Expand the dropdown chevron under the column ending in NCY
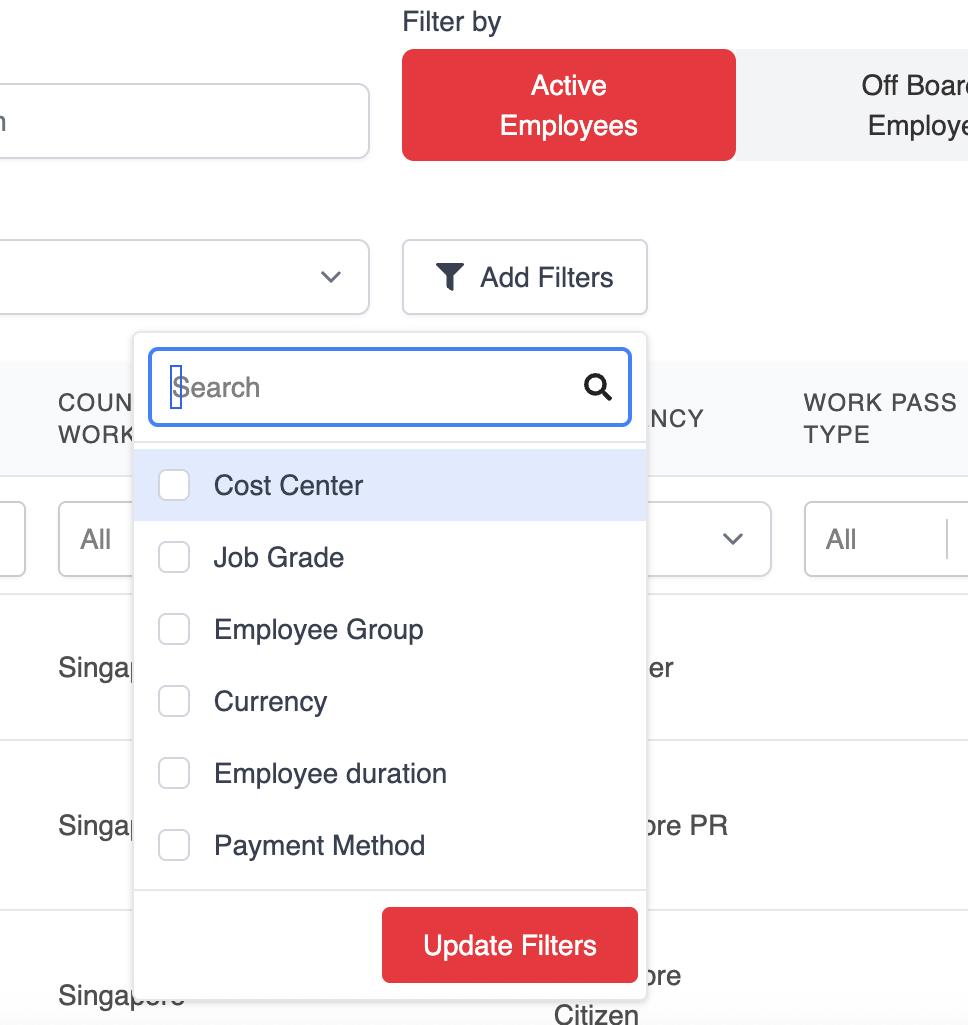The image size is (968, 1025). [733, 539]
